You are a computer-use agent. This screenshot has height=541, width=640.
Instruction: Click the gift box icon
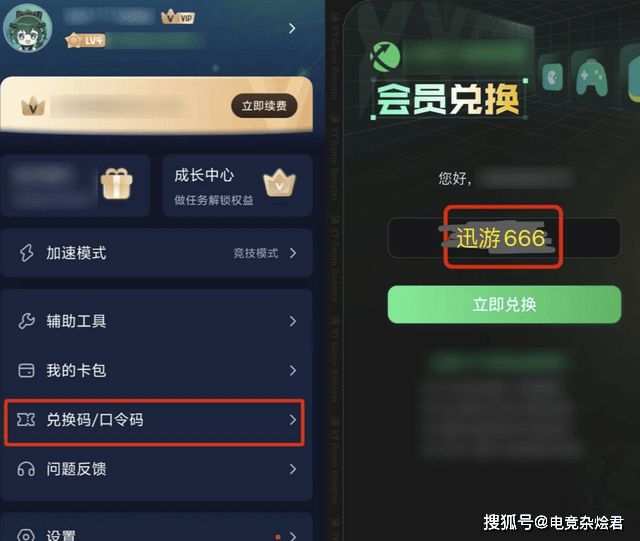pyautogui.click(x=117, y=184)
